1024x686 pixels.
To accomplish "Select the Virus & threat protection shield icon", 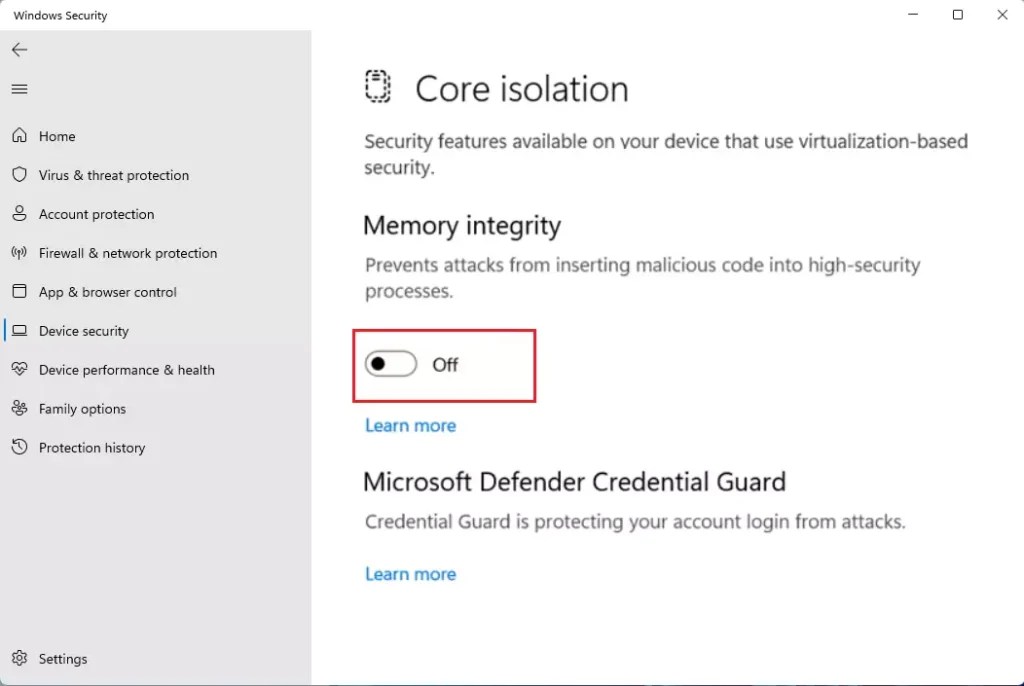I will click(x=20, y=174).
